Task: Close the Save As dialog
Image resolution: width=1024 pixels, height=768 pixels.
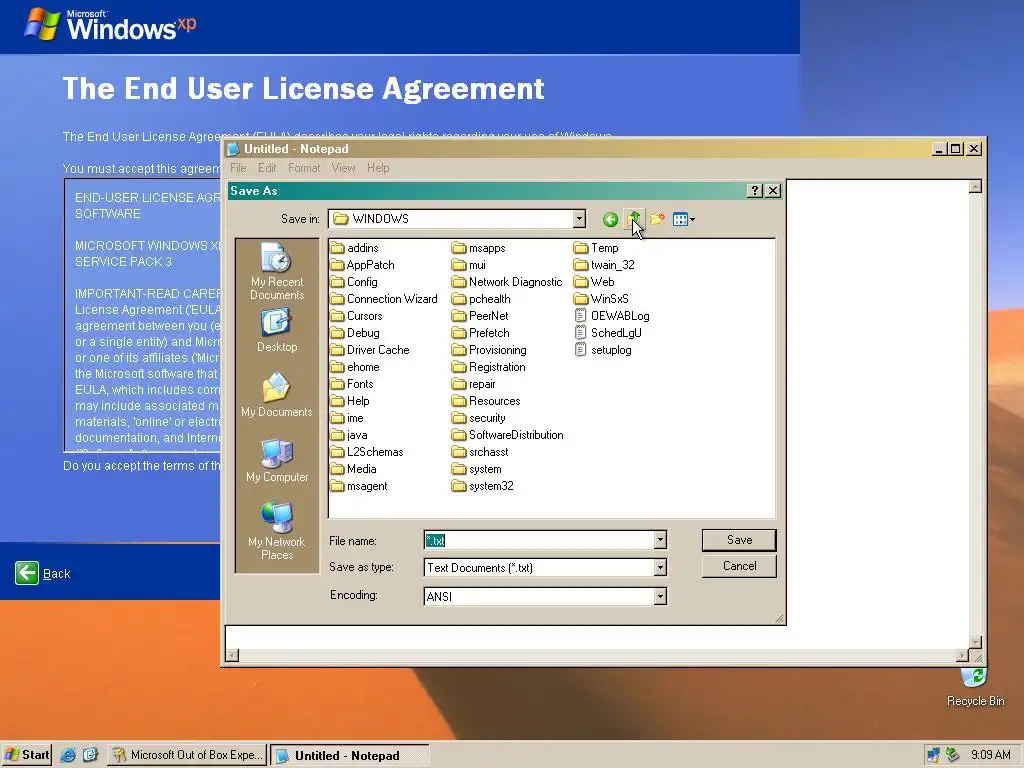Action: [x=773, y=191]
